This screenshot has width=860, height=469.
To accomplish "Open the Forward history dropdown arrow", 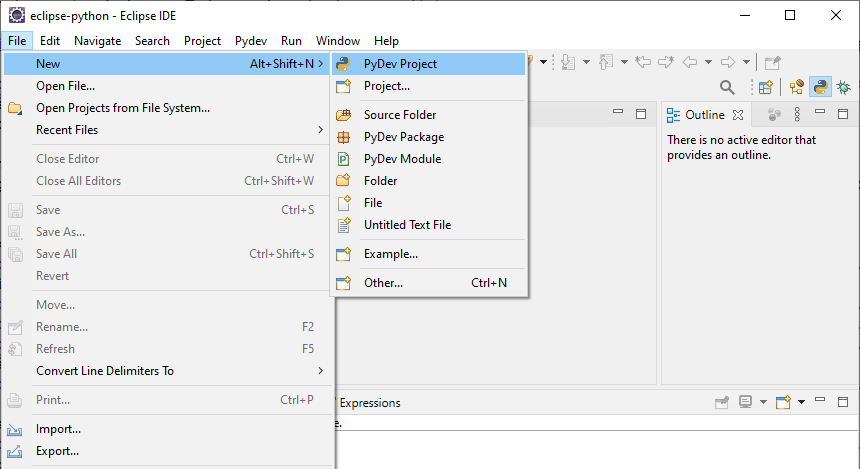I will pos(746,62).
